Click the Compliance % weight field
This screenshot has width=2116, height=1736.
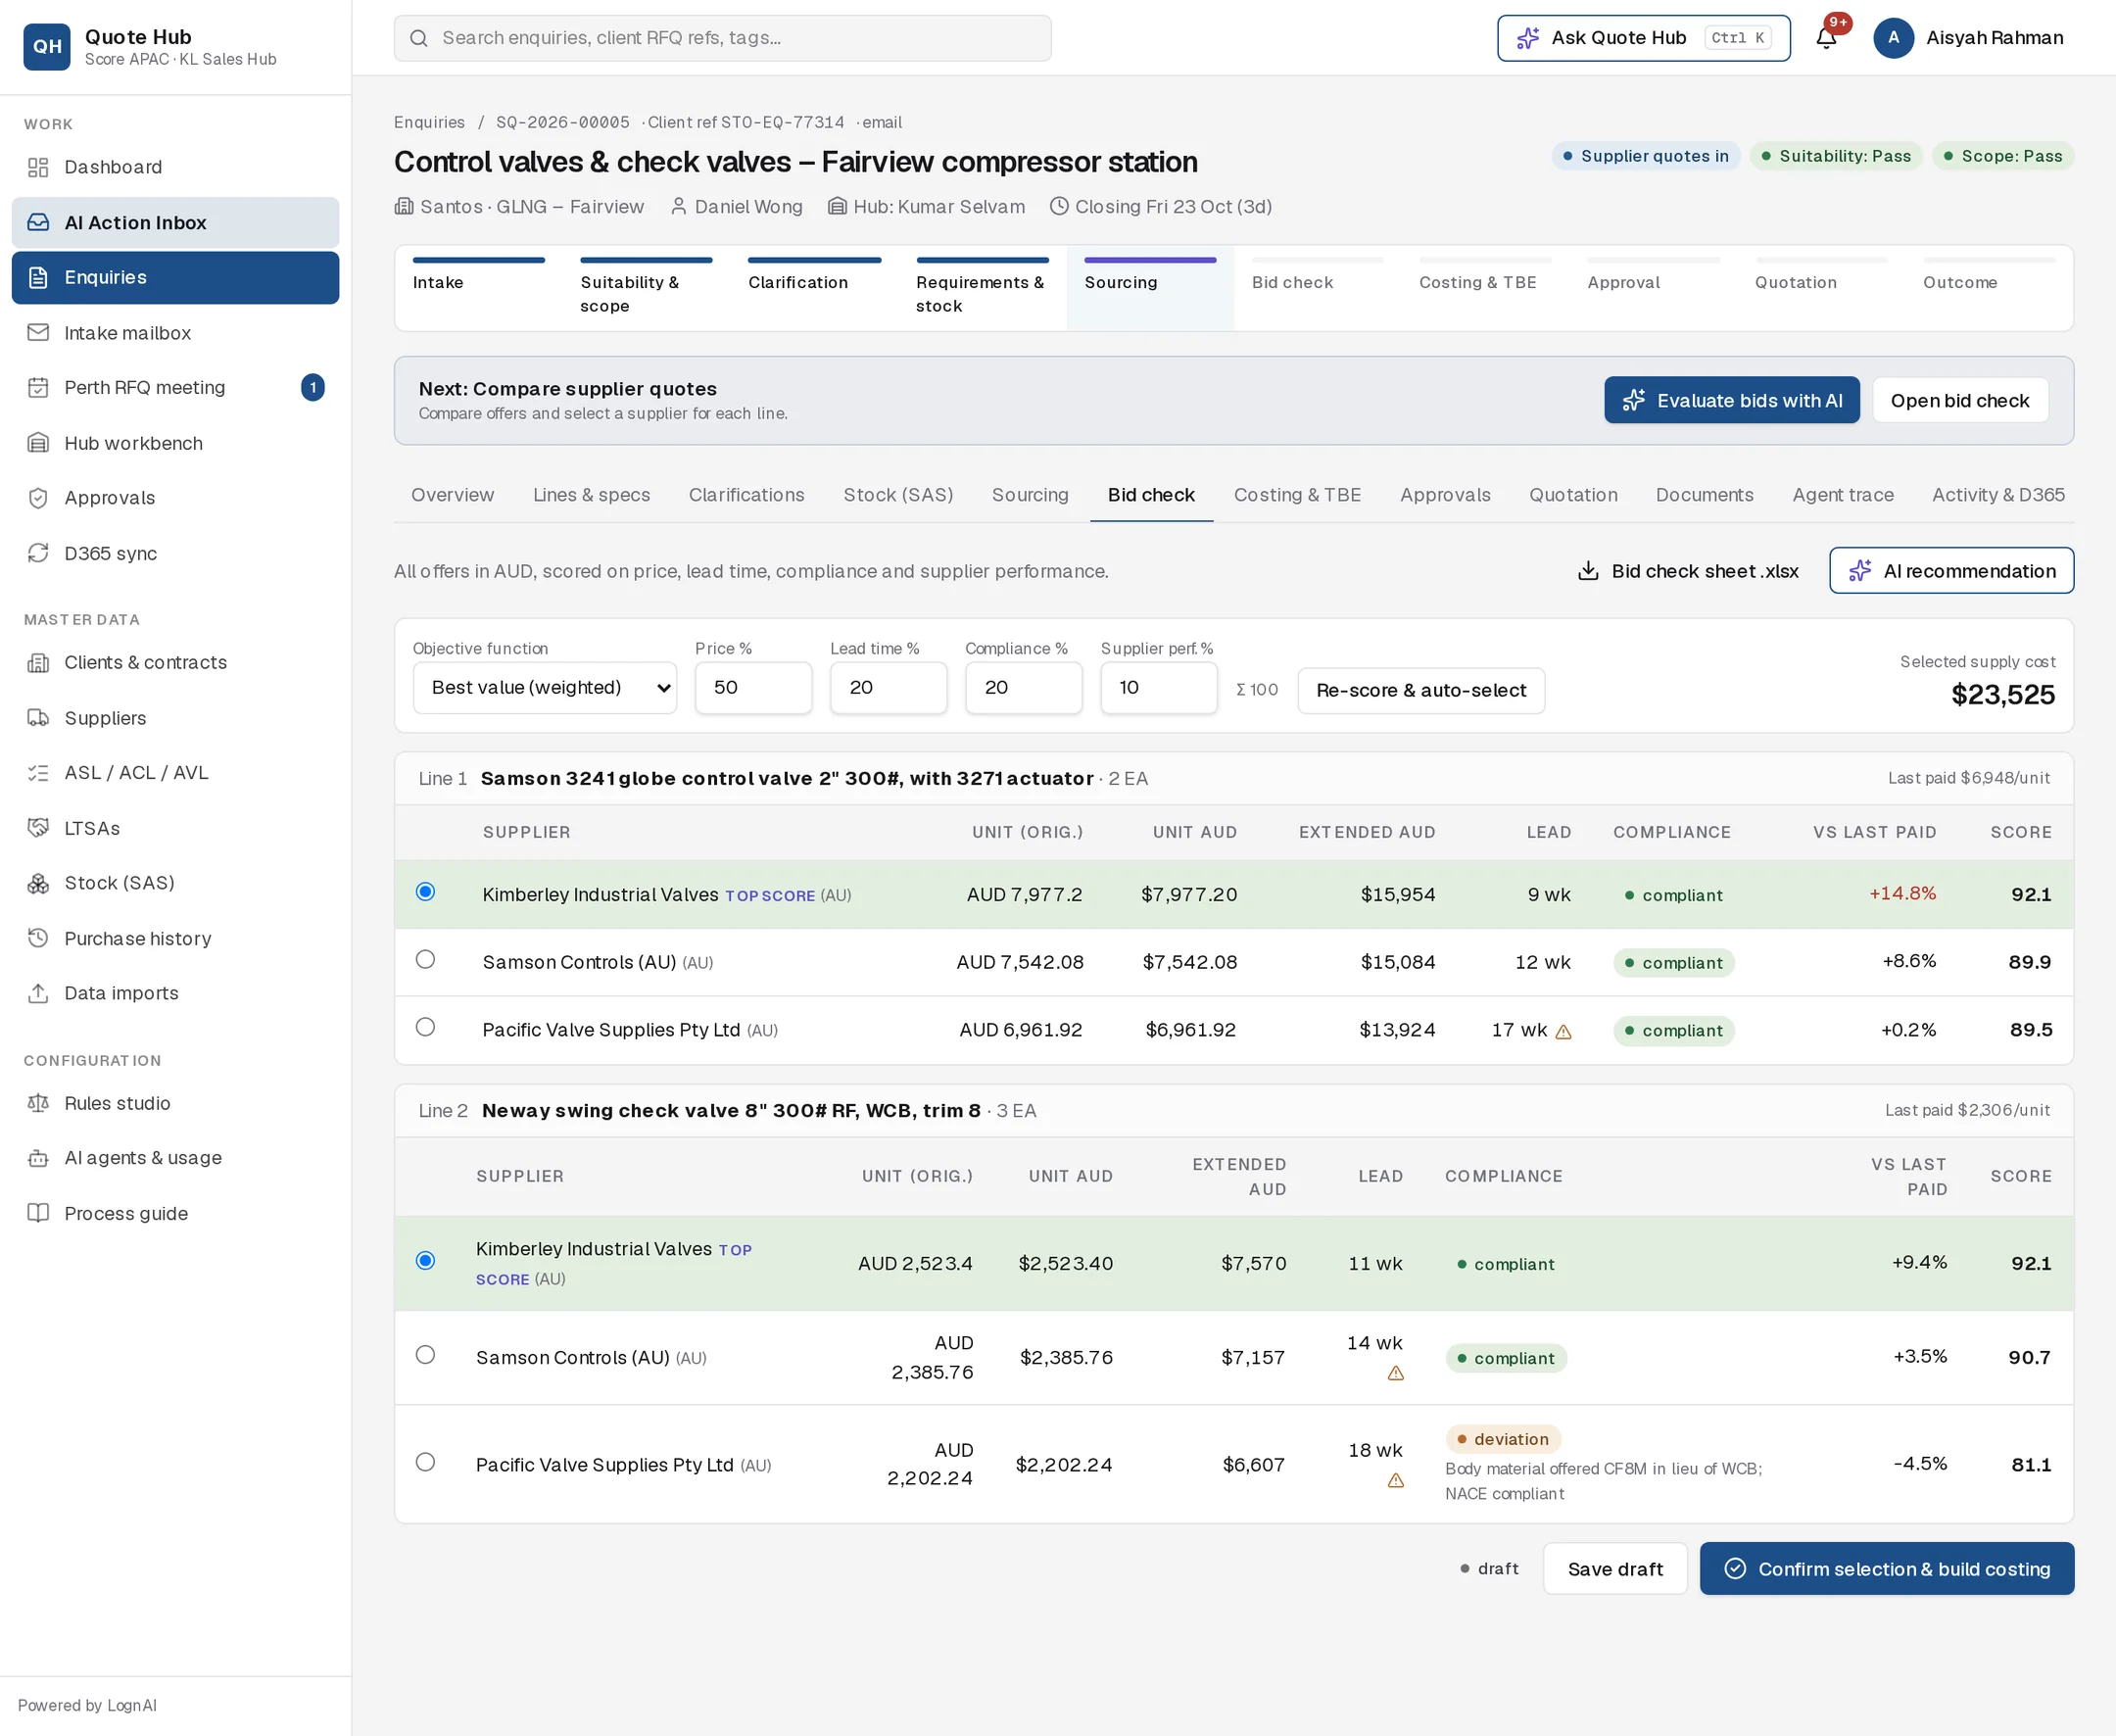1023,688
